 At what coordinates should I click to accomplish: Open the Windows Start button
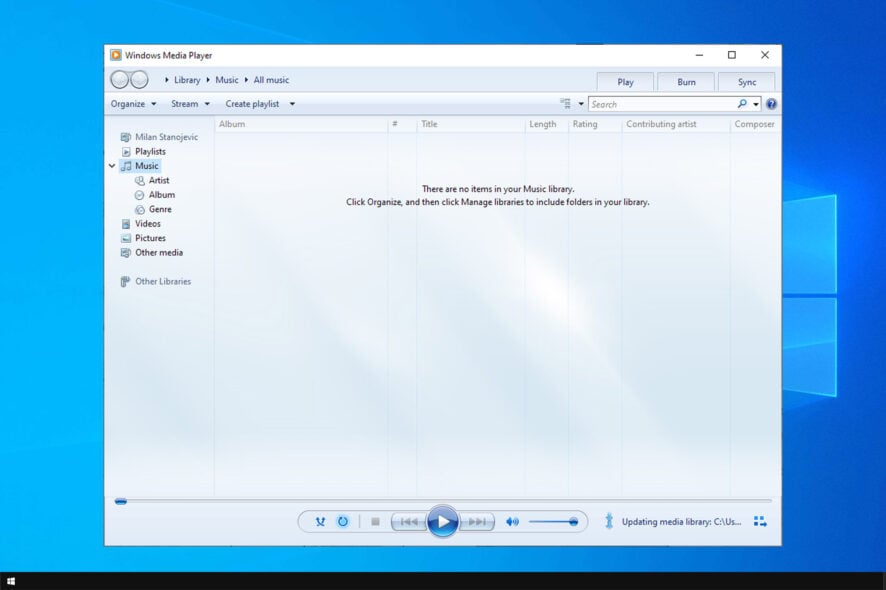click(x=11, y=581)
